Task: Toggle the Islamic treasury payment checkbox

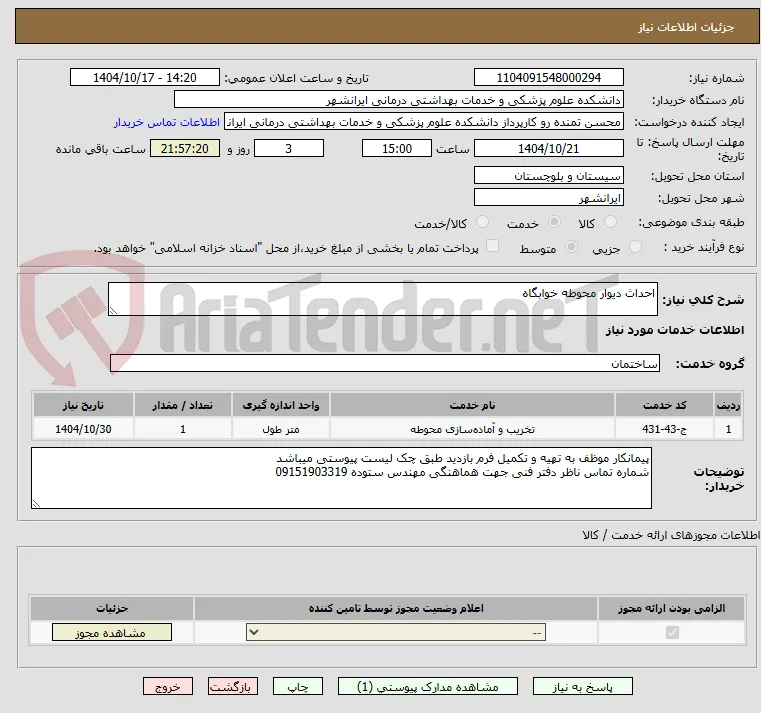Action: (x=492, y=246)
